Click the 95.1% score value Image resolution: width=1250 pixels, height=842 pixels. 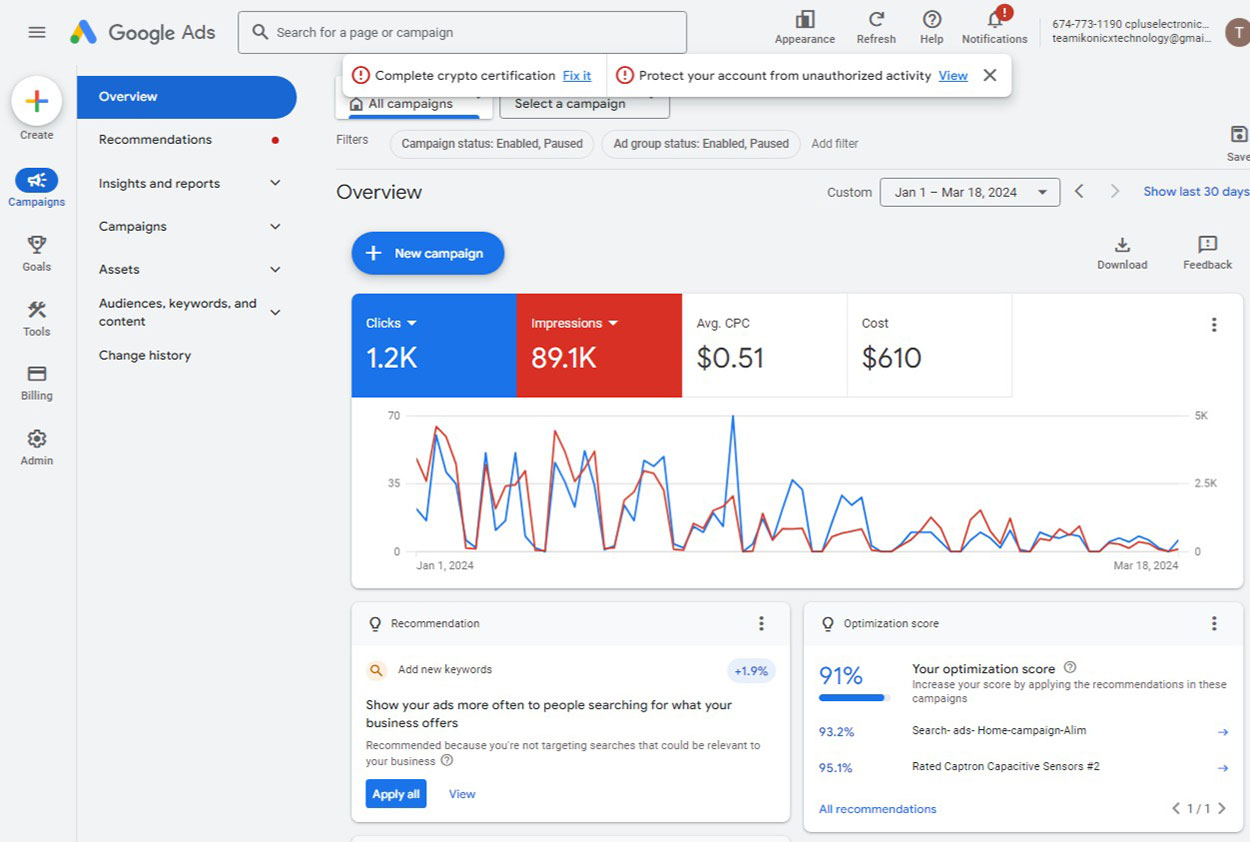coord(836,768)
